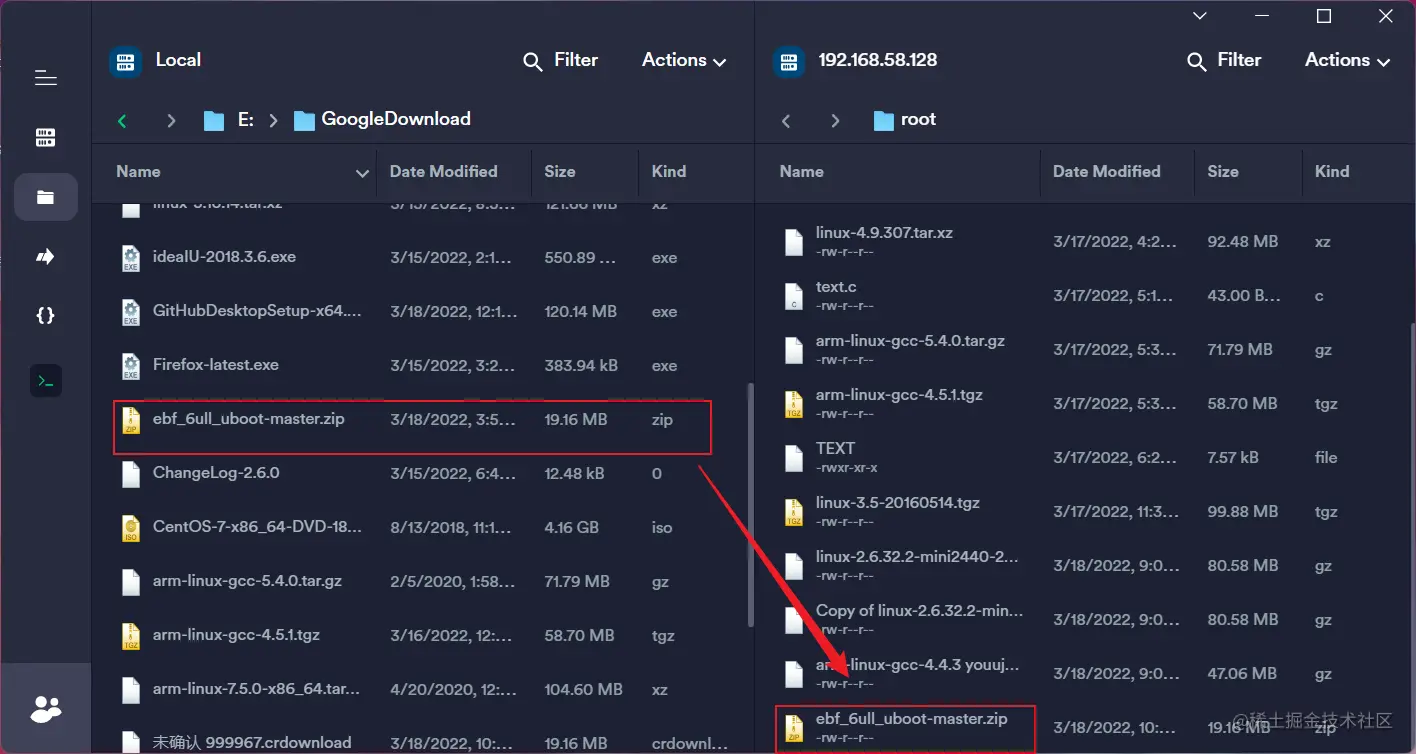1416x754 pixels.
Task: Click the Local host icon
Action: click(125, 61)
